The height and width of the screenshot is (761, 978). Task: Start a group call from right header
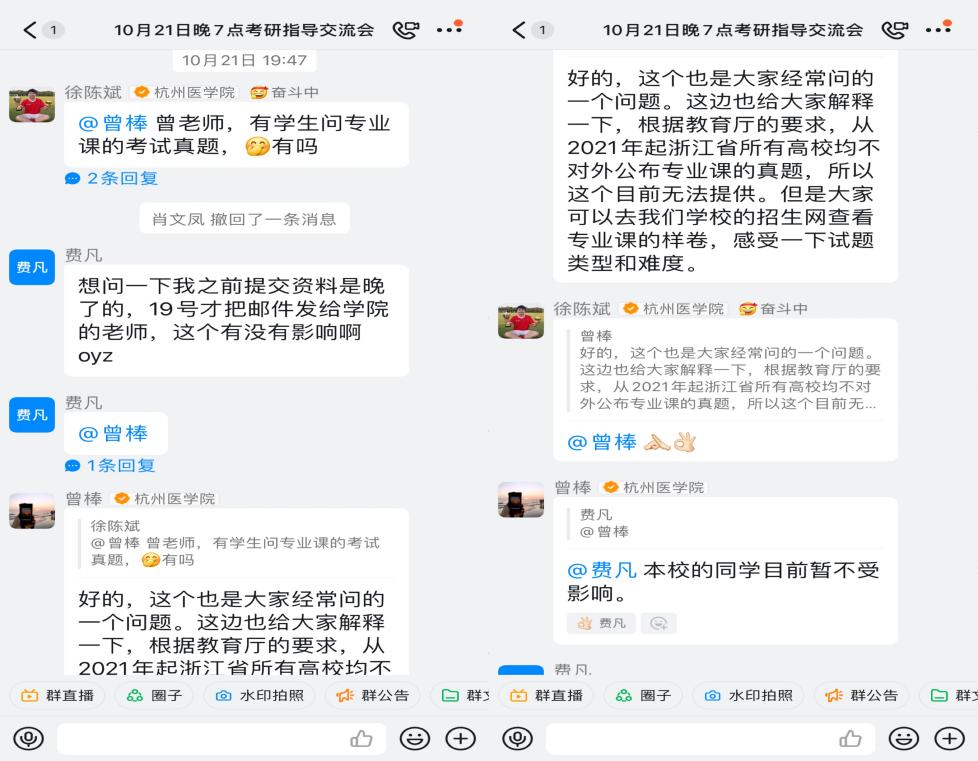(895, 29)
